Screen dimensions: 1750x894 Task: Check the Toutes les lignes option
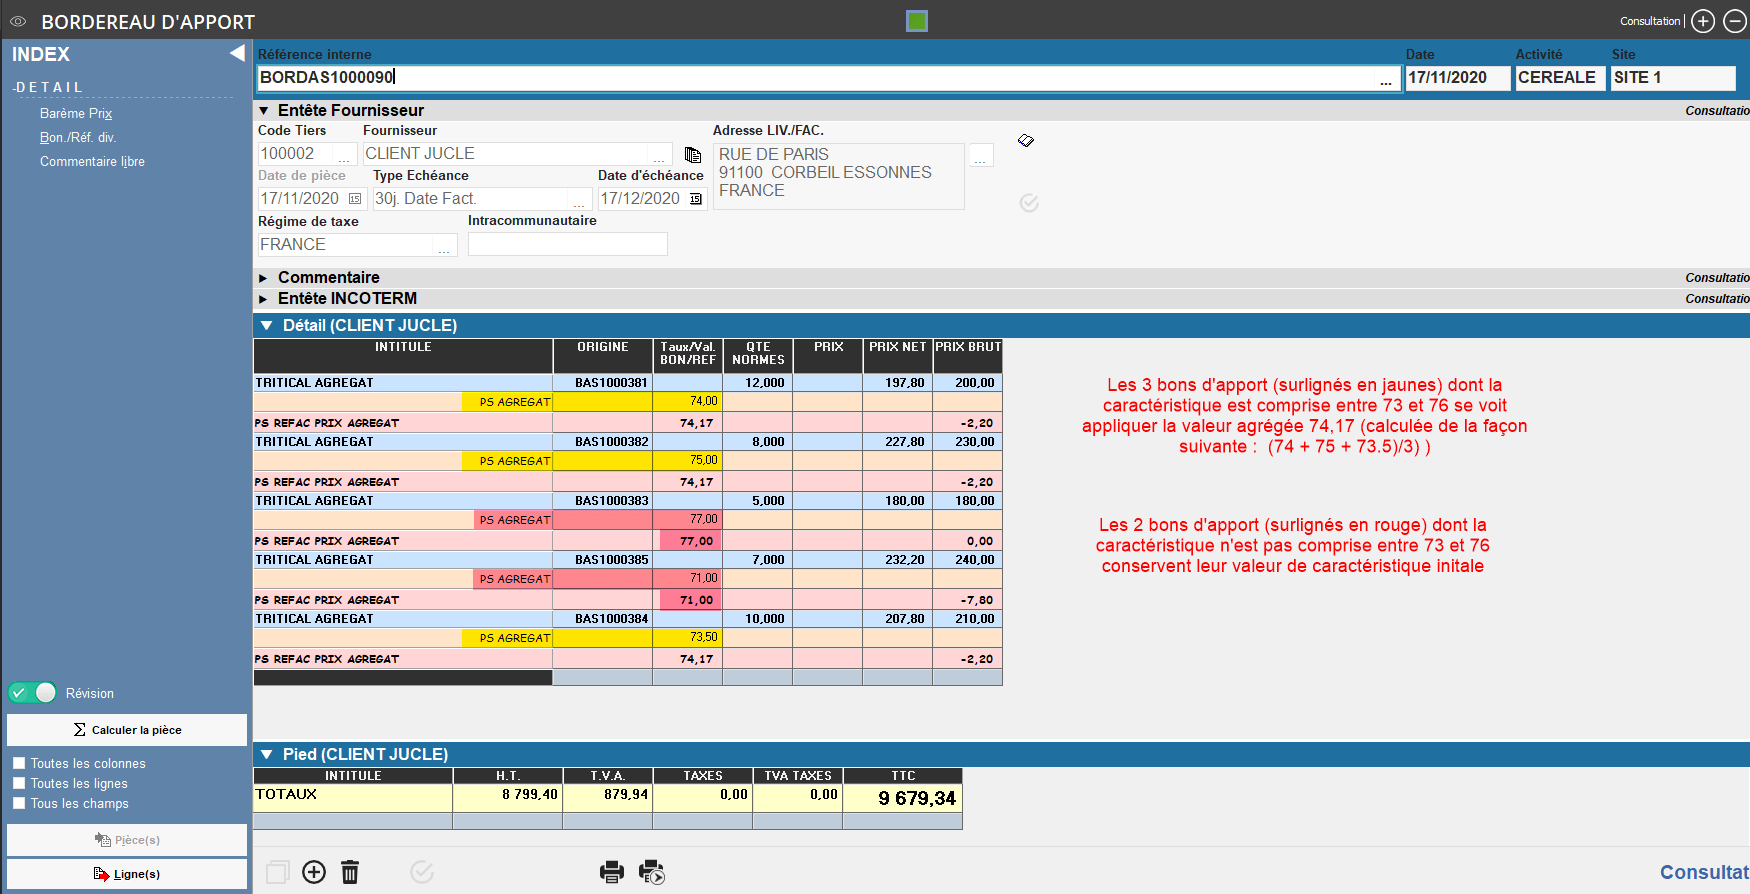click(19, 783)
